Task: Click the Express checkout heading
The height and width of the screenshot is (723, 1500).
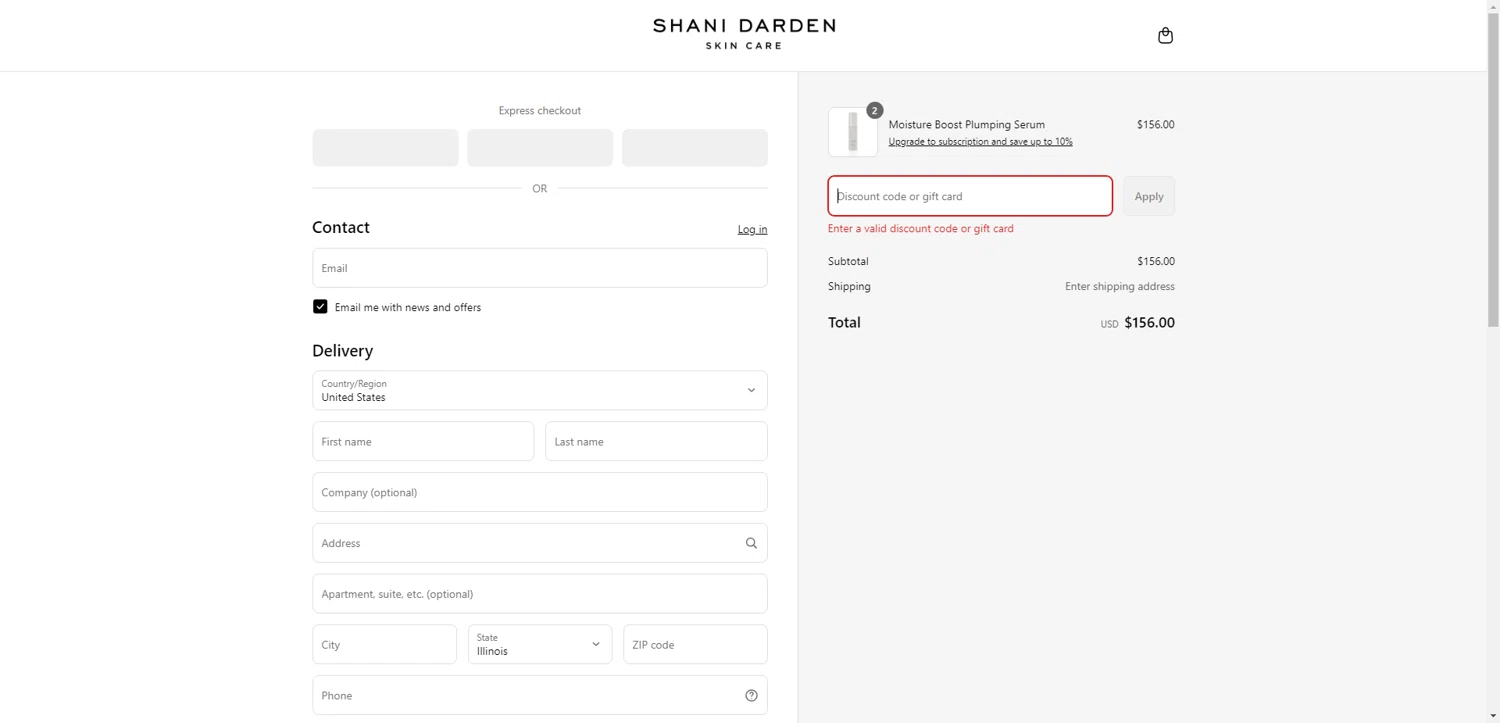Action: point(540,111)
